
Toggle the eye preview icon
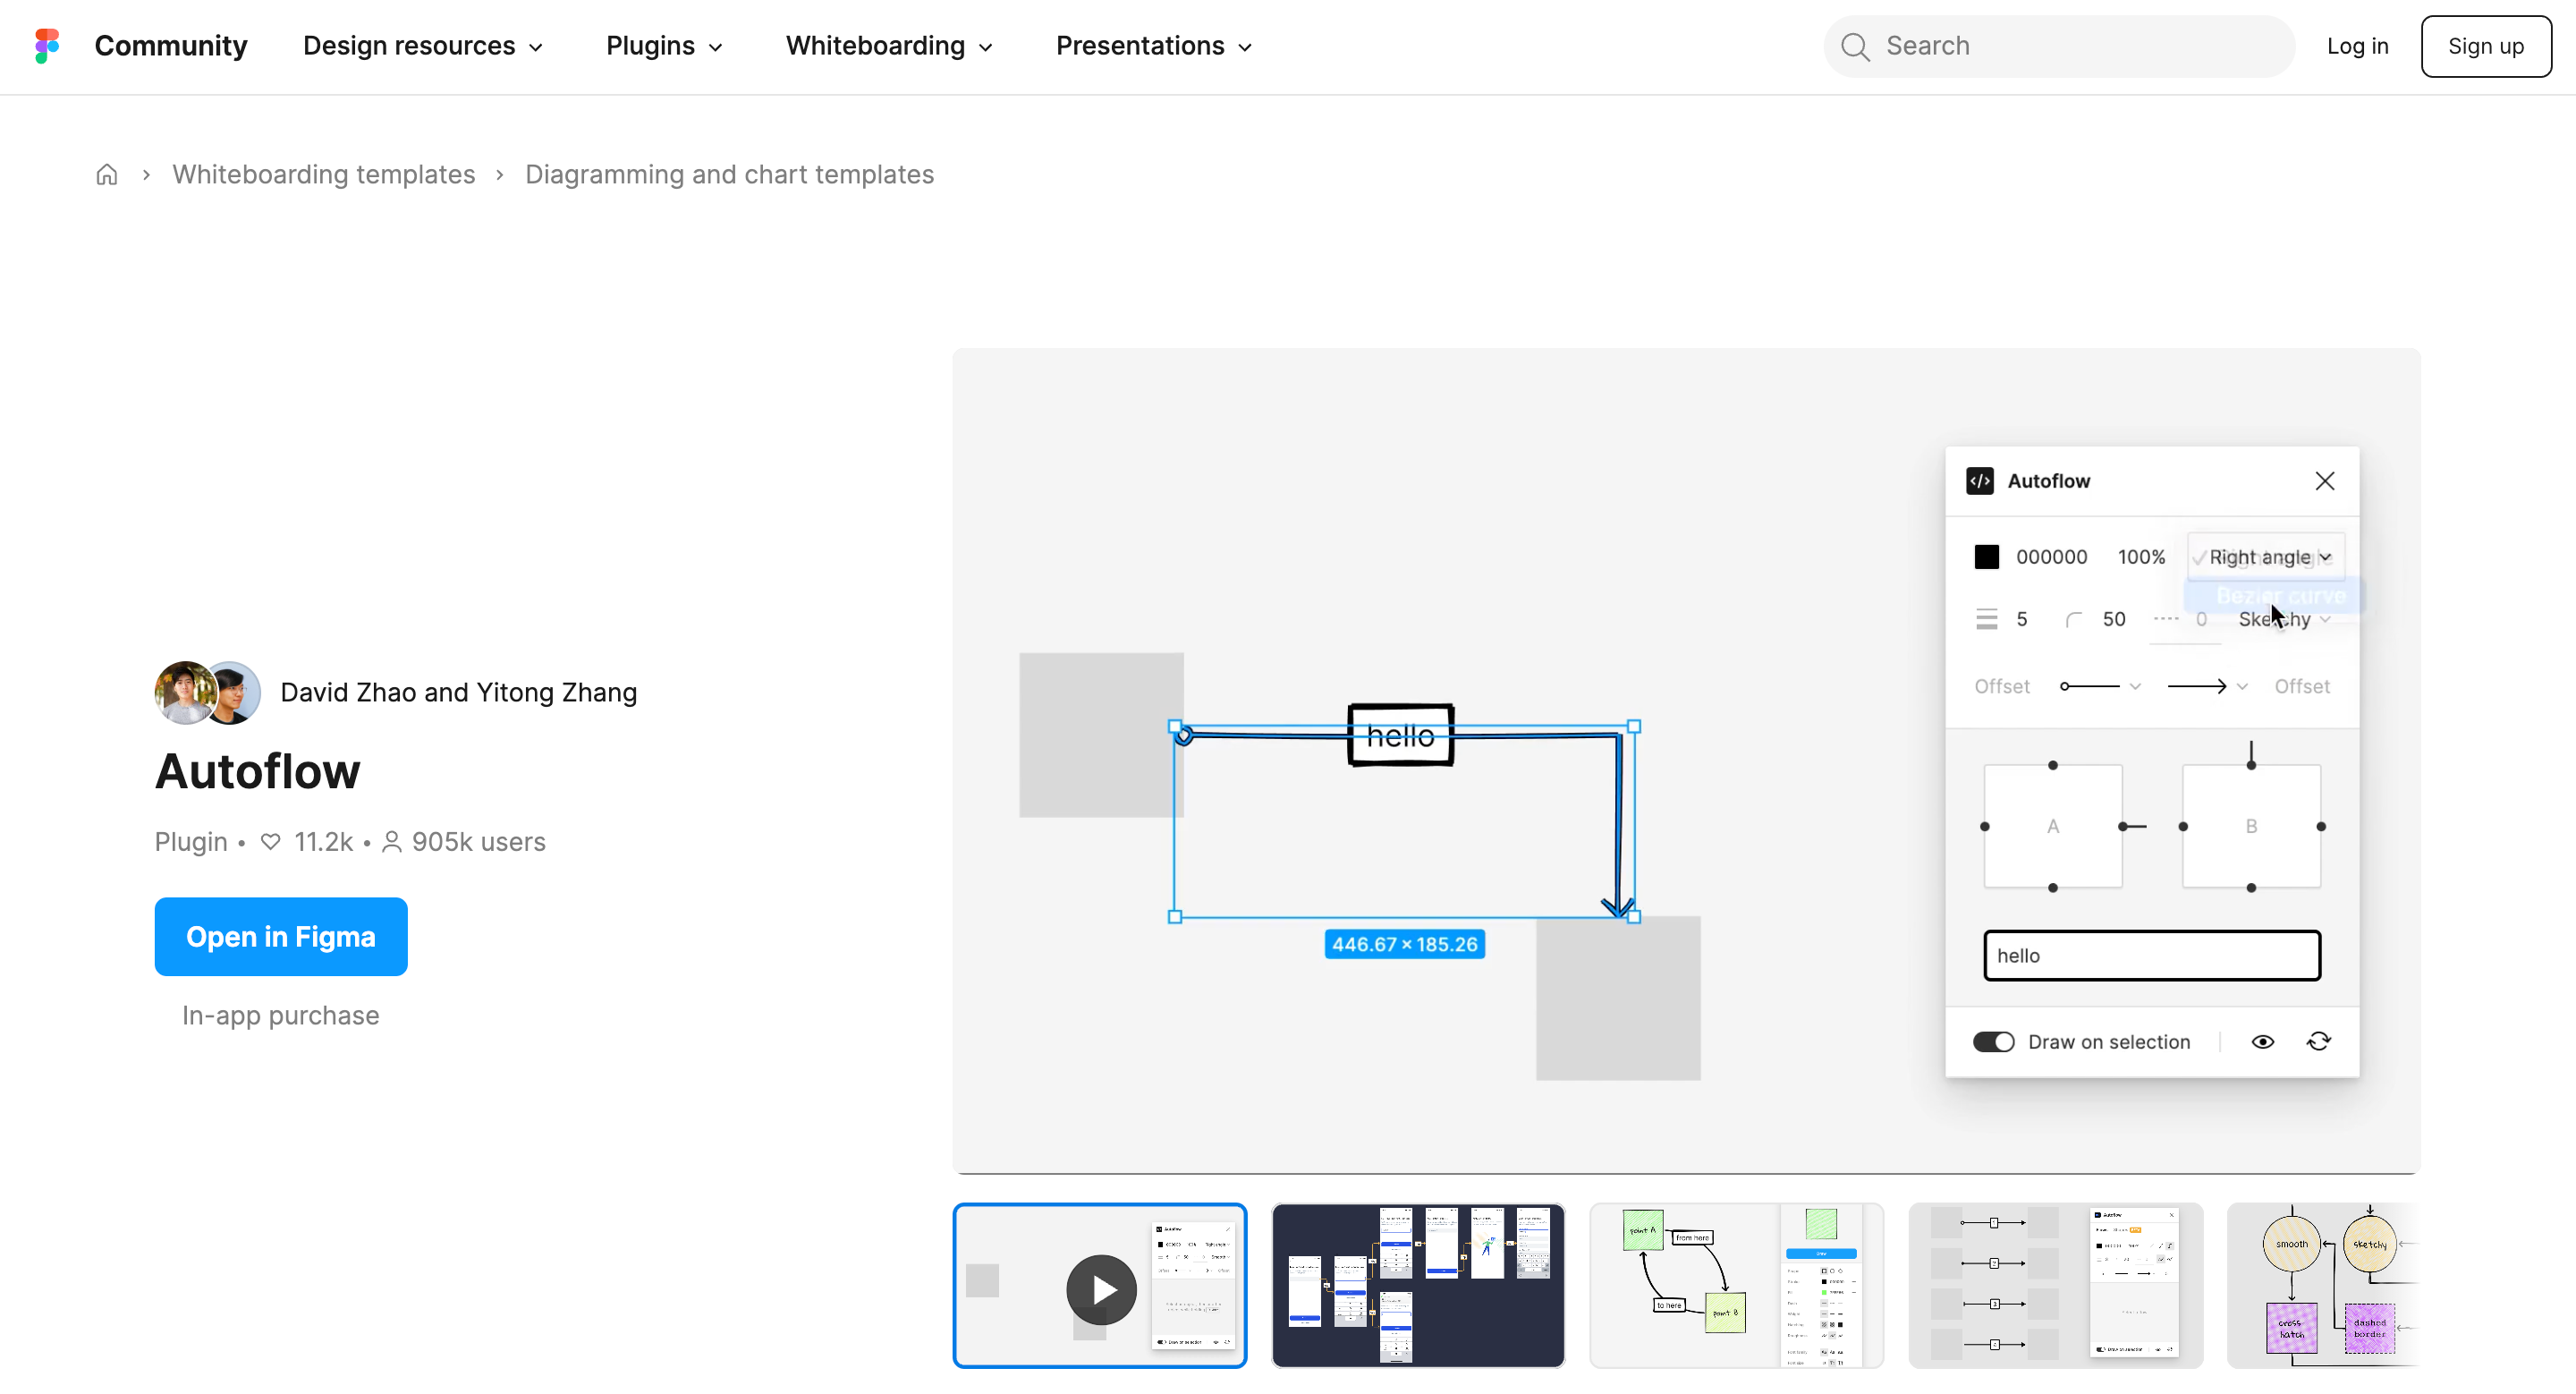pos(2263,1042)
